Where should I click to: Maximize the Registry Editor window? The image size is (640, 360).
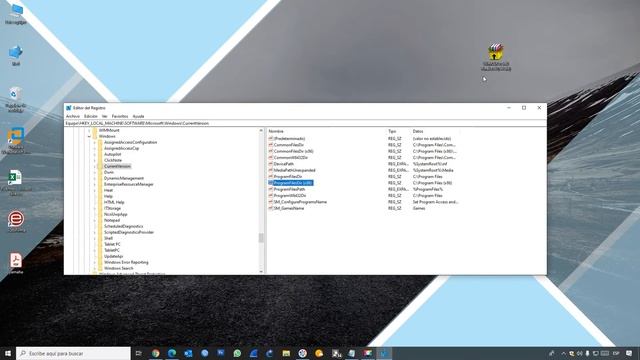pos(524,108)
